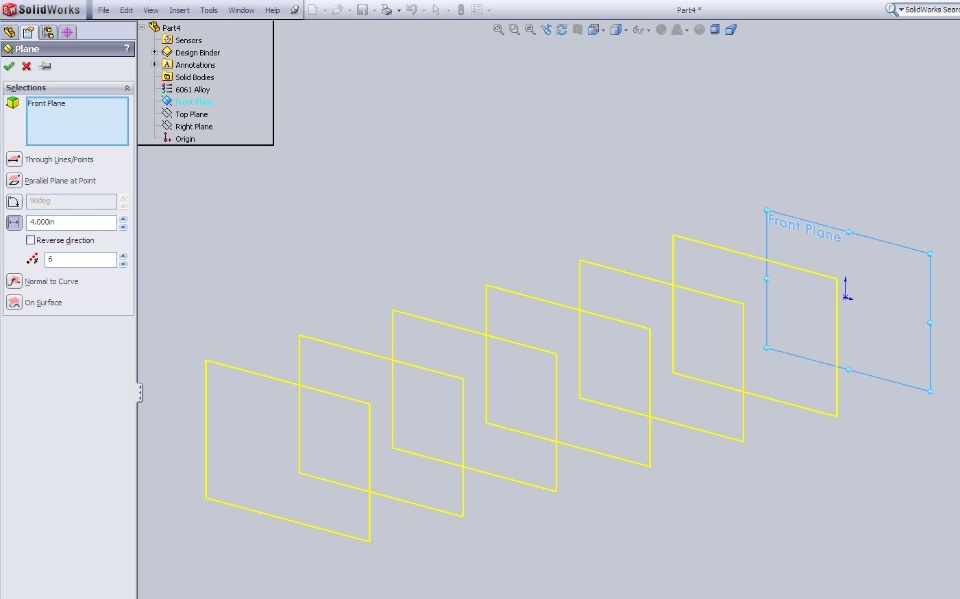Viewport: 960px width, 599px height.
Task: Open the View menu
Action: tap(151, 10)
